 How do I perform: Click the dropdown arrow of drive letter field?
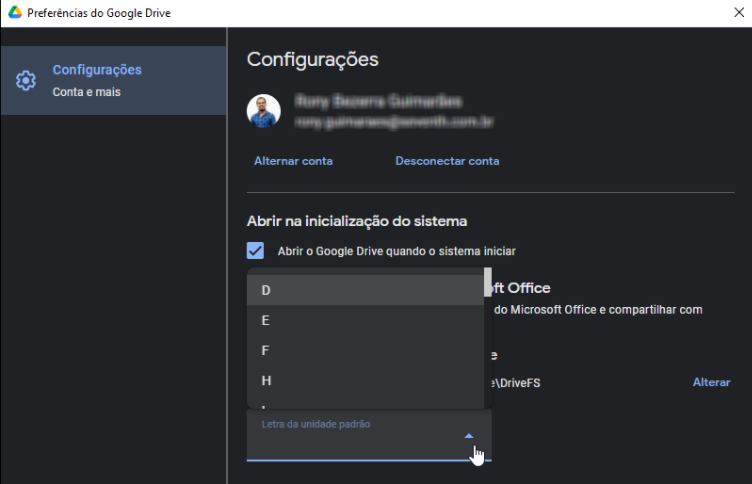[469, 436]
